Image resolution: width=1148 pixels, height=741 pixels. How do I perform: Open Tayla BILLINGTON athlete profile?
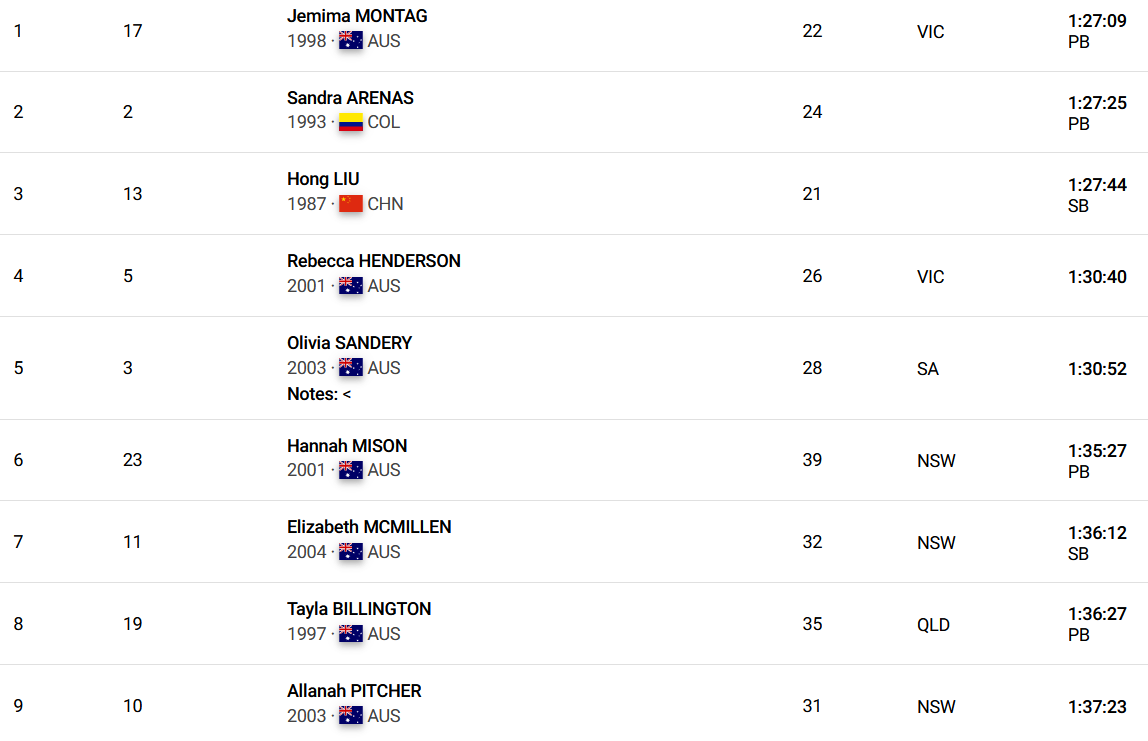[359, 609]
